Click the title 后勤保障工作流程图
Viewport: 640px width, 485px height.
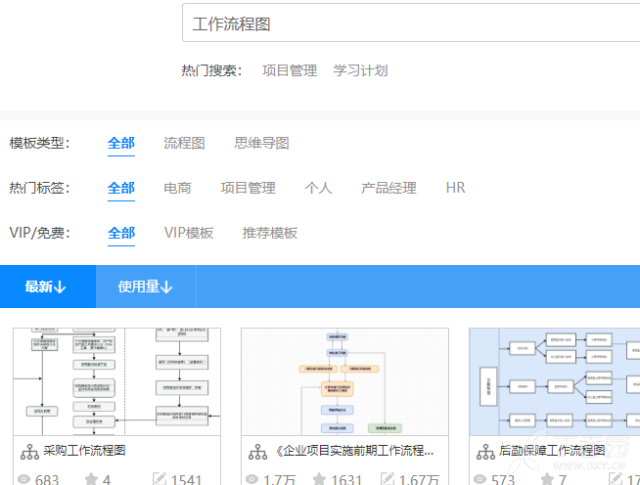pyautogui.click(x=552, y=451)
